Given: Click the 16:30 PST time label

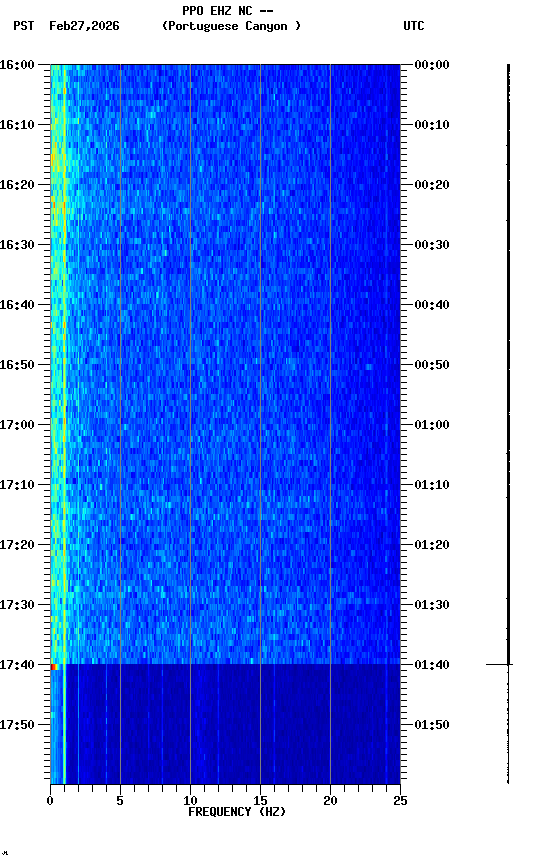Looking at the screenshot, I should coord(17,245).
